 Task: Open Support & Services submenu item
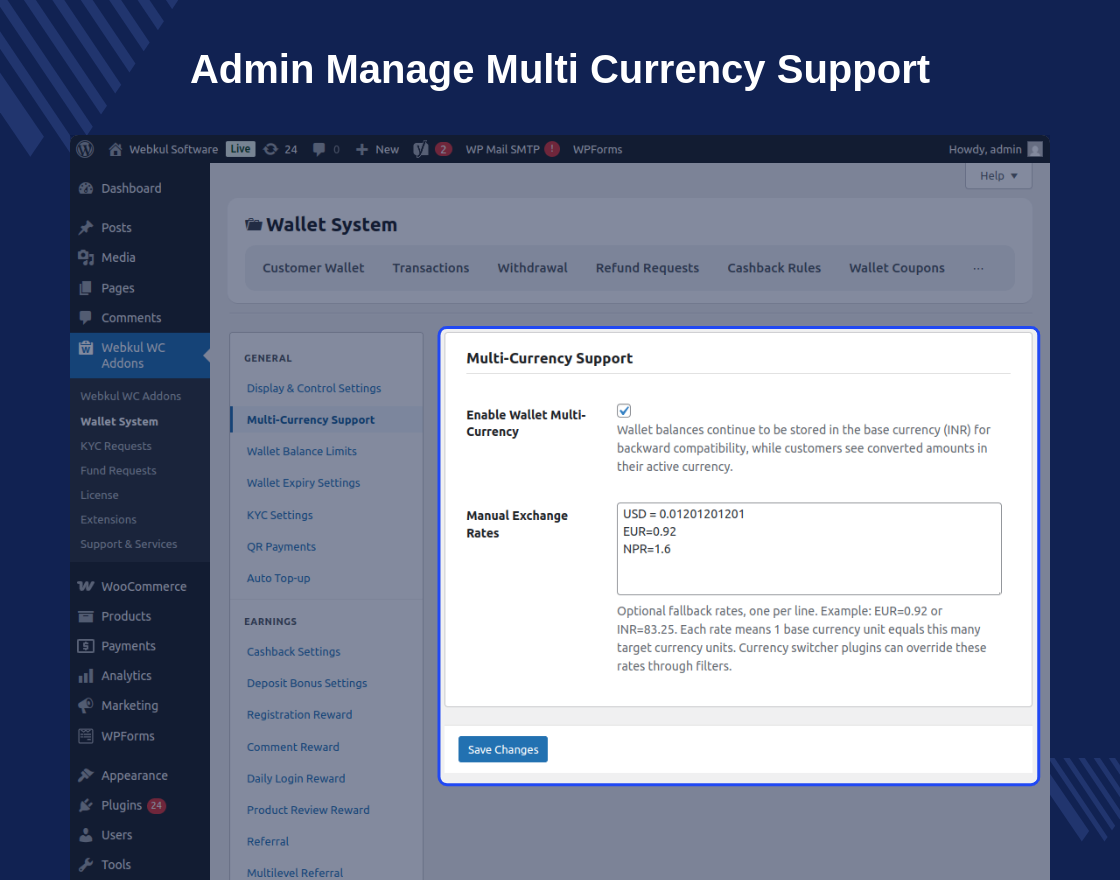tap(129, 544)
